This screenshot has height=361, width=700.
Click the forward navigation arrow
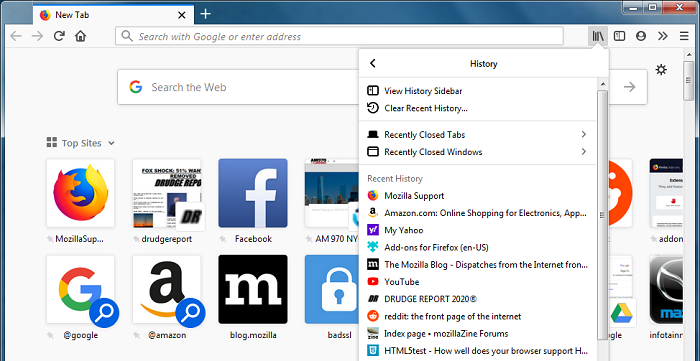click(37, 36)
